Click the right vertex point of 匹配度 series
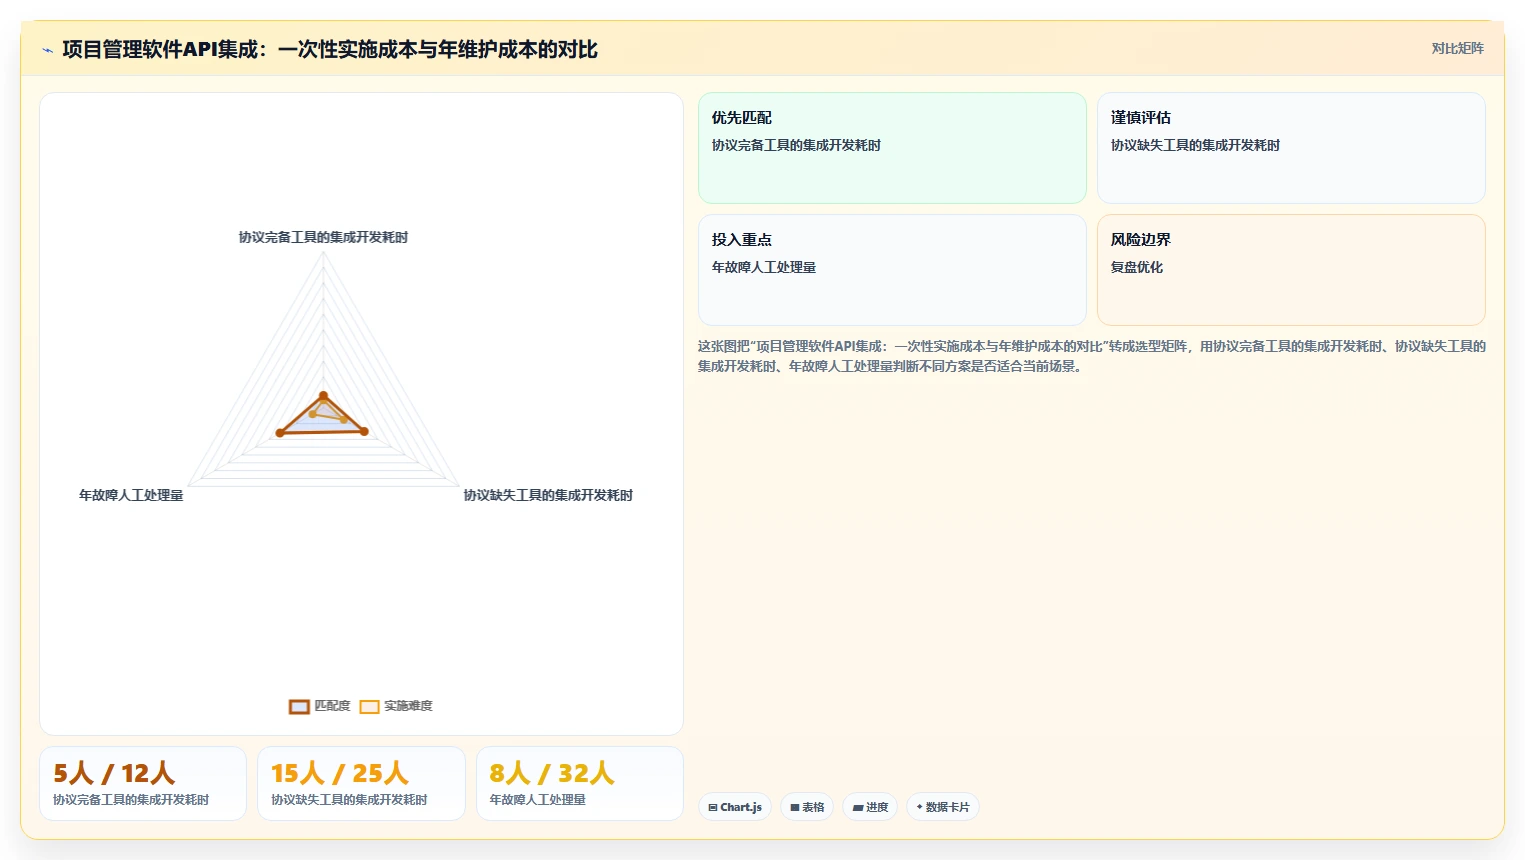The width and height of the screenshot is (1525, 860). tap(364, 432)
